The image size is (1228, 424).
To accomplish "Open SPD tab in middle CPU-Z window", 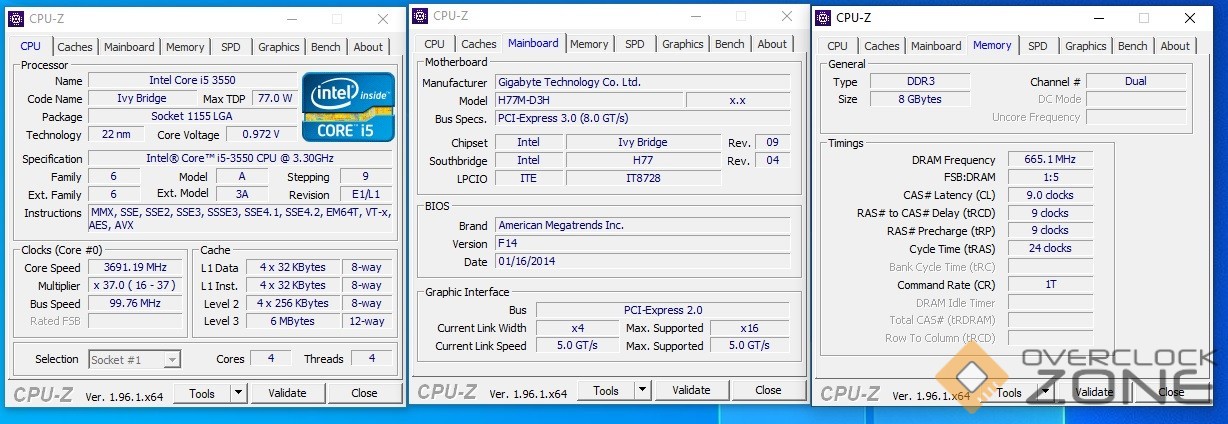I will pos(635,44).
